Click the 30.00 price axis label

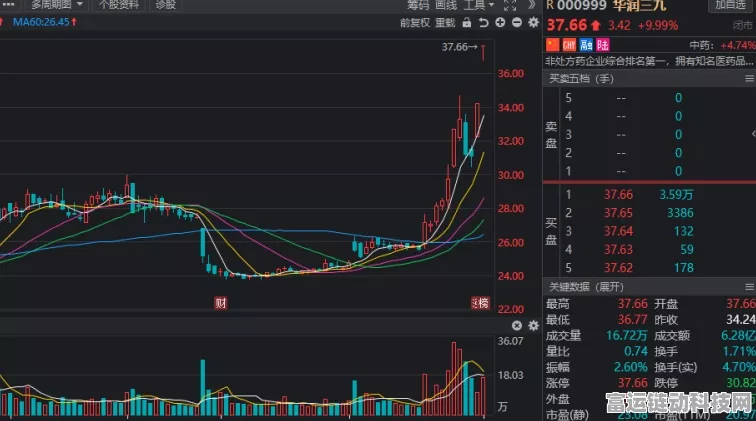pos(511,175)
